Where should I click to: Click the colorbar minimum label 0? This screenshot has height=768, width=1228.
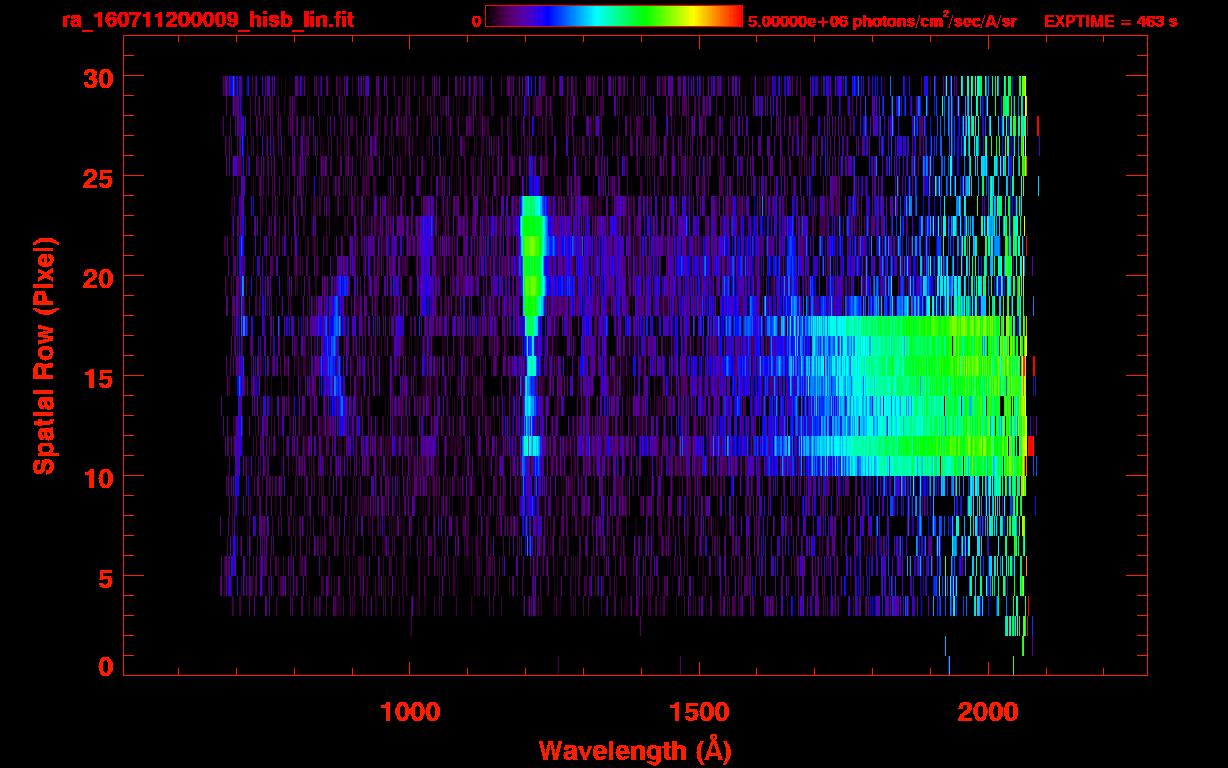coord(477,21)
